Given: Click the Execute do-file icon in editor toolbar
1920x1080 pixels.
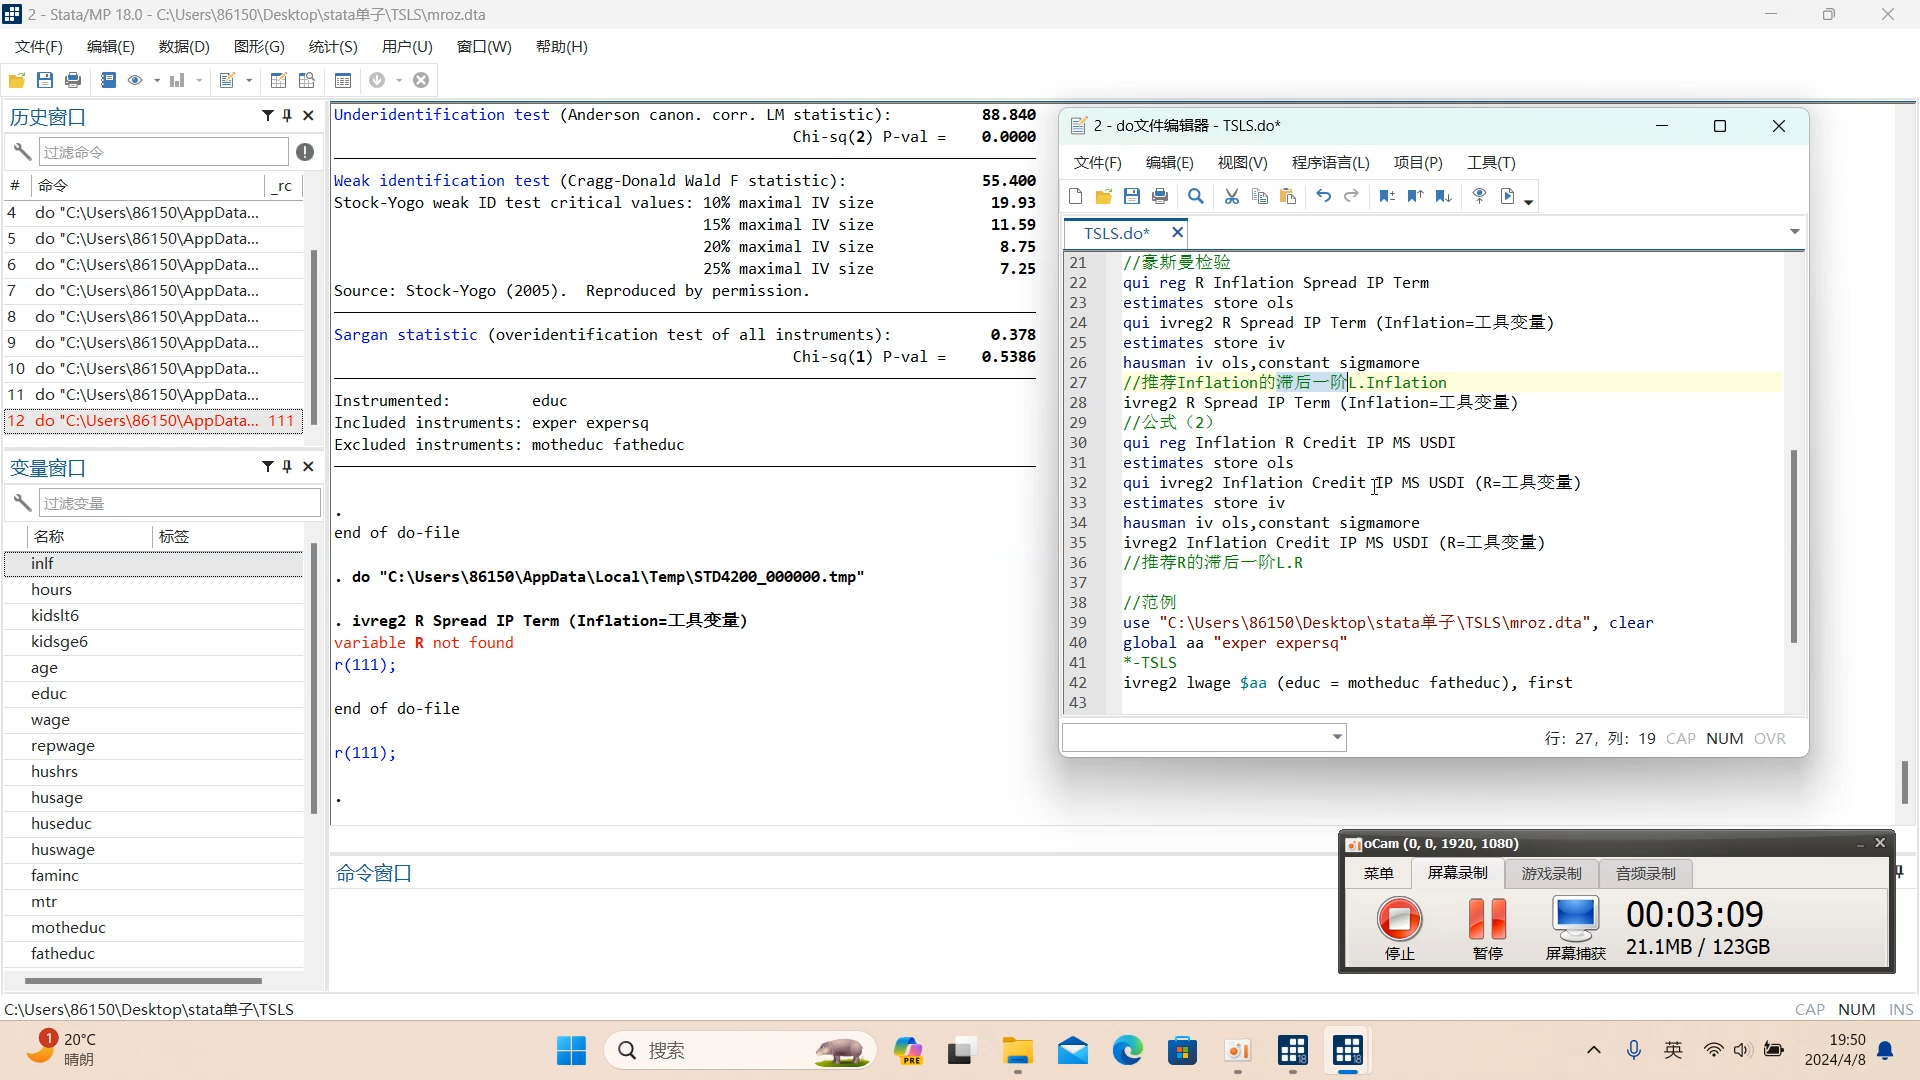Looking at the screenshot, I should tap(1508, 197).
